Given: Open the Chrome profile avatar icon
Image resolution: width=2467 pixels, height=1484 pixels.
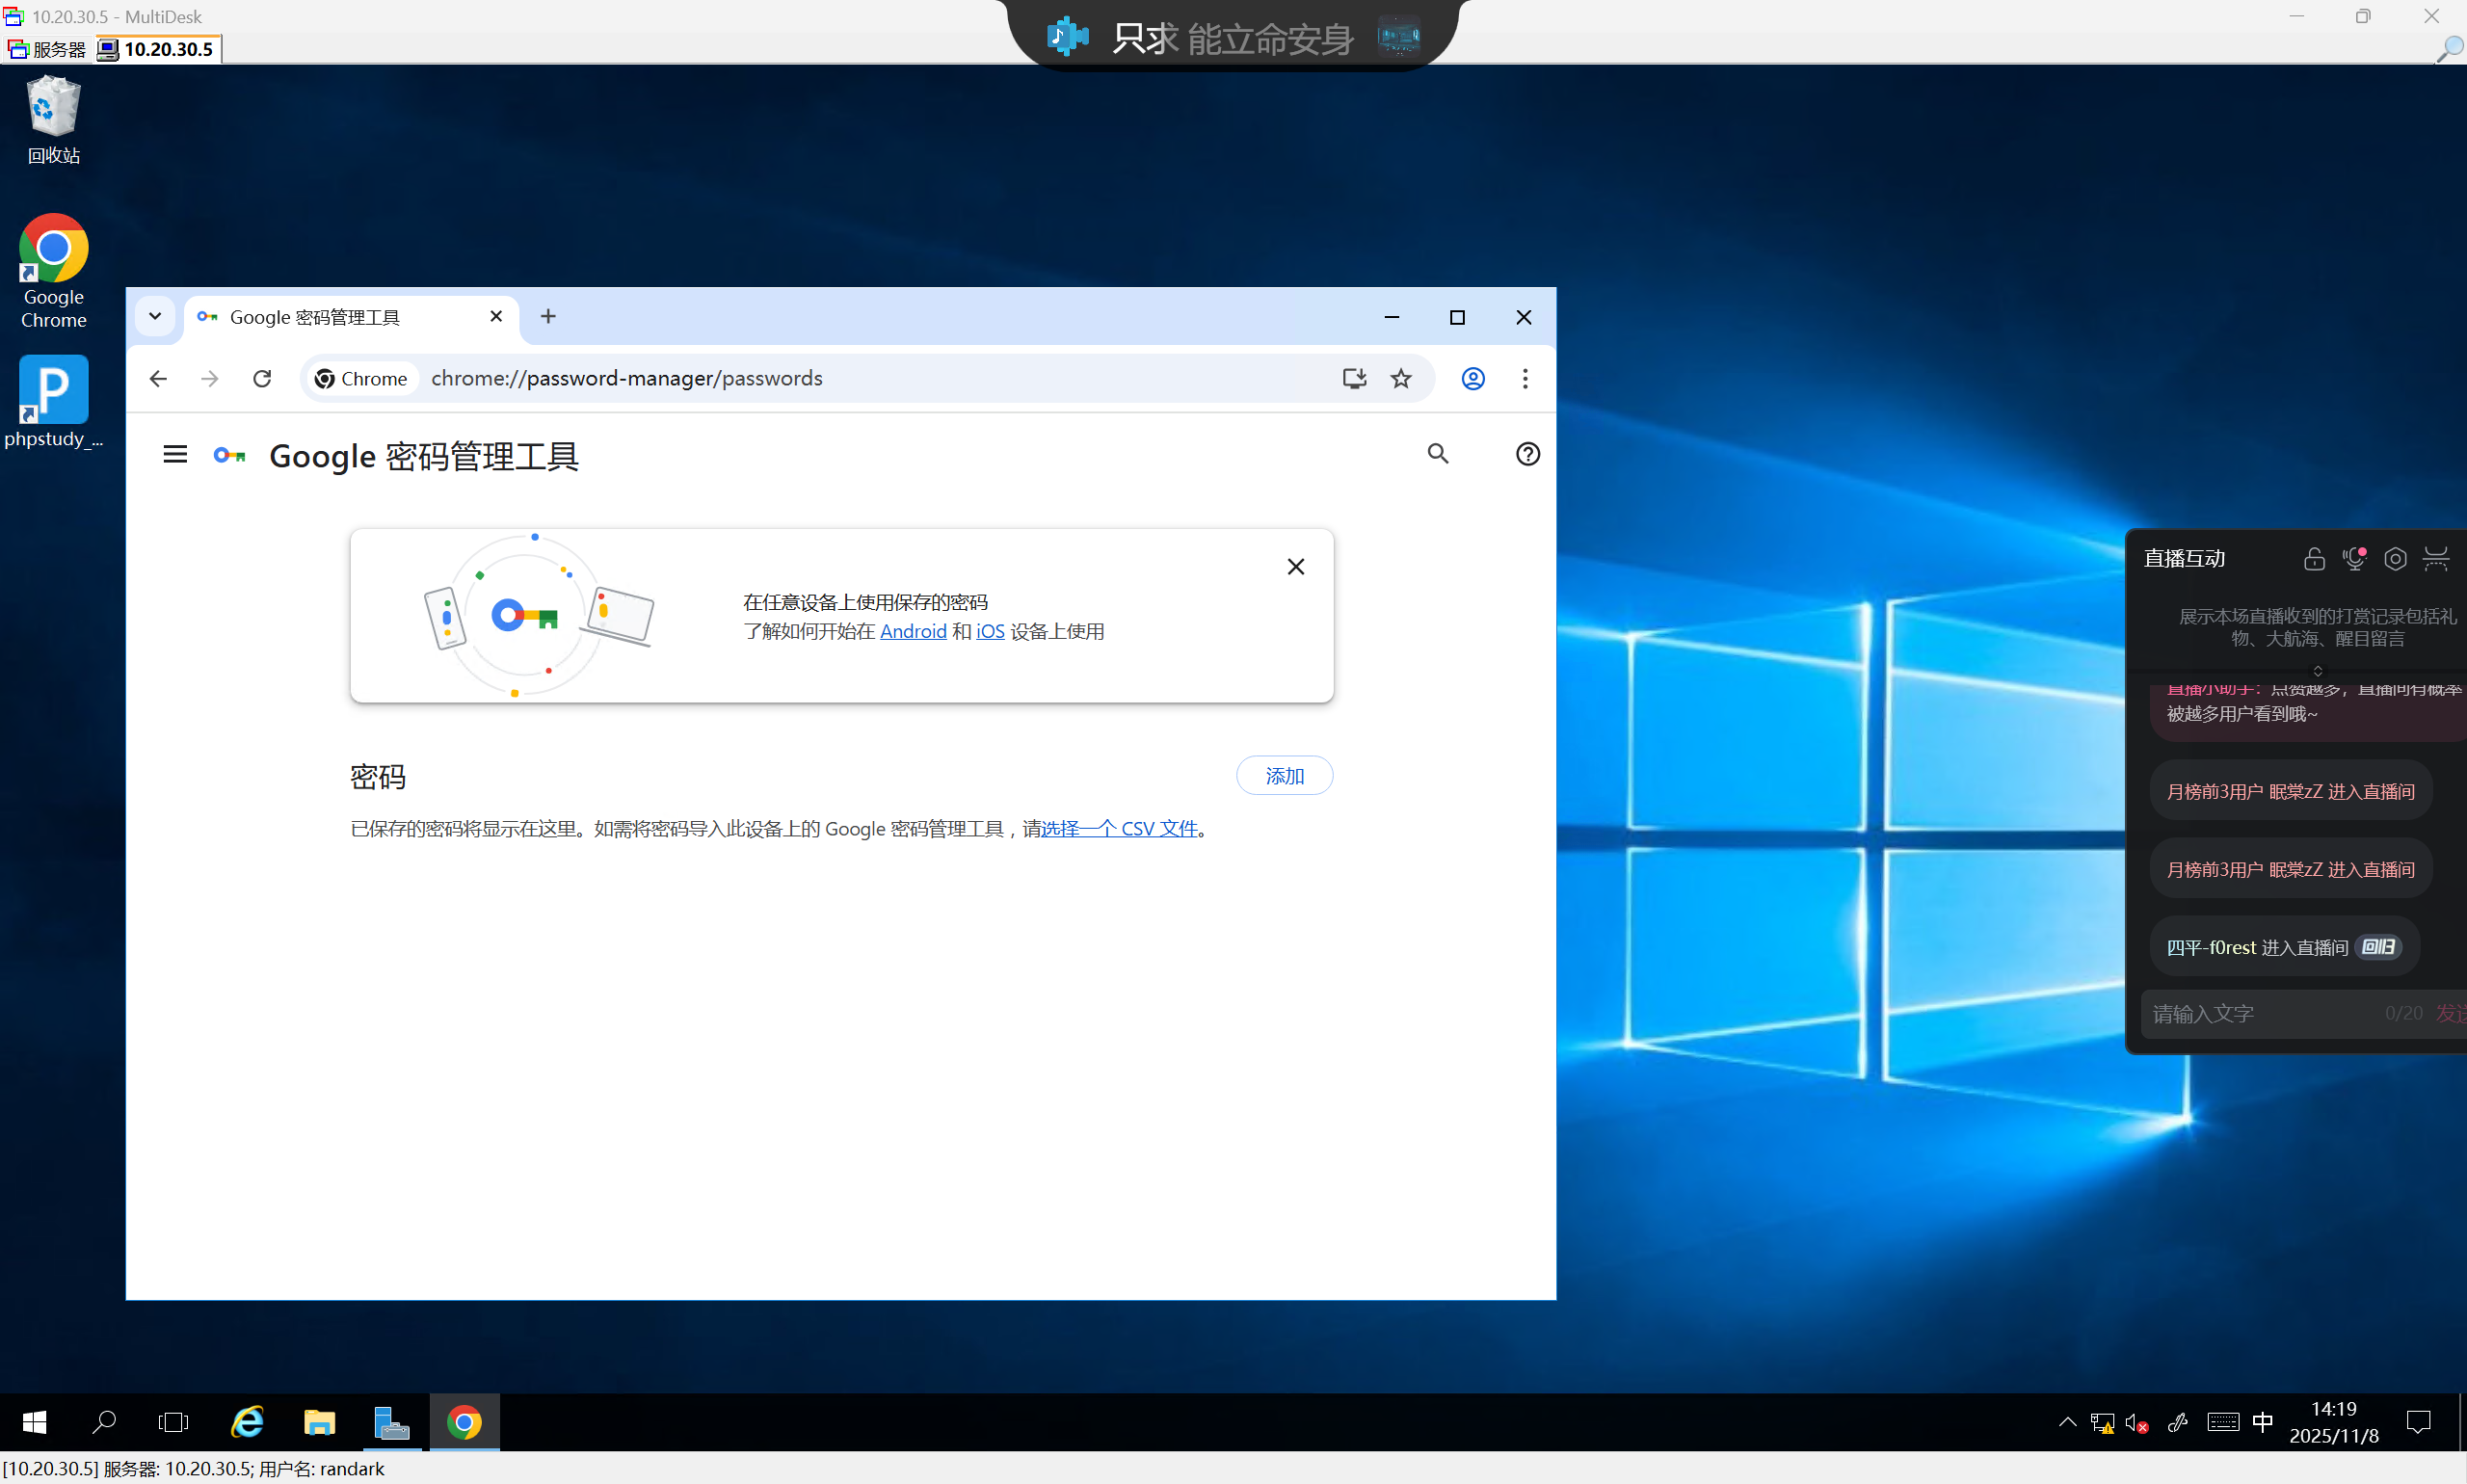Looking at the screenshot, I should point(1472,379).
